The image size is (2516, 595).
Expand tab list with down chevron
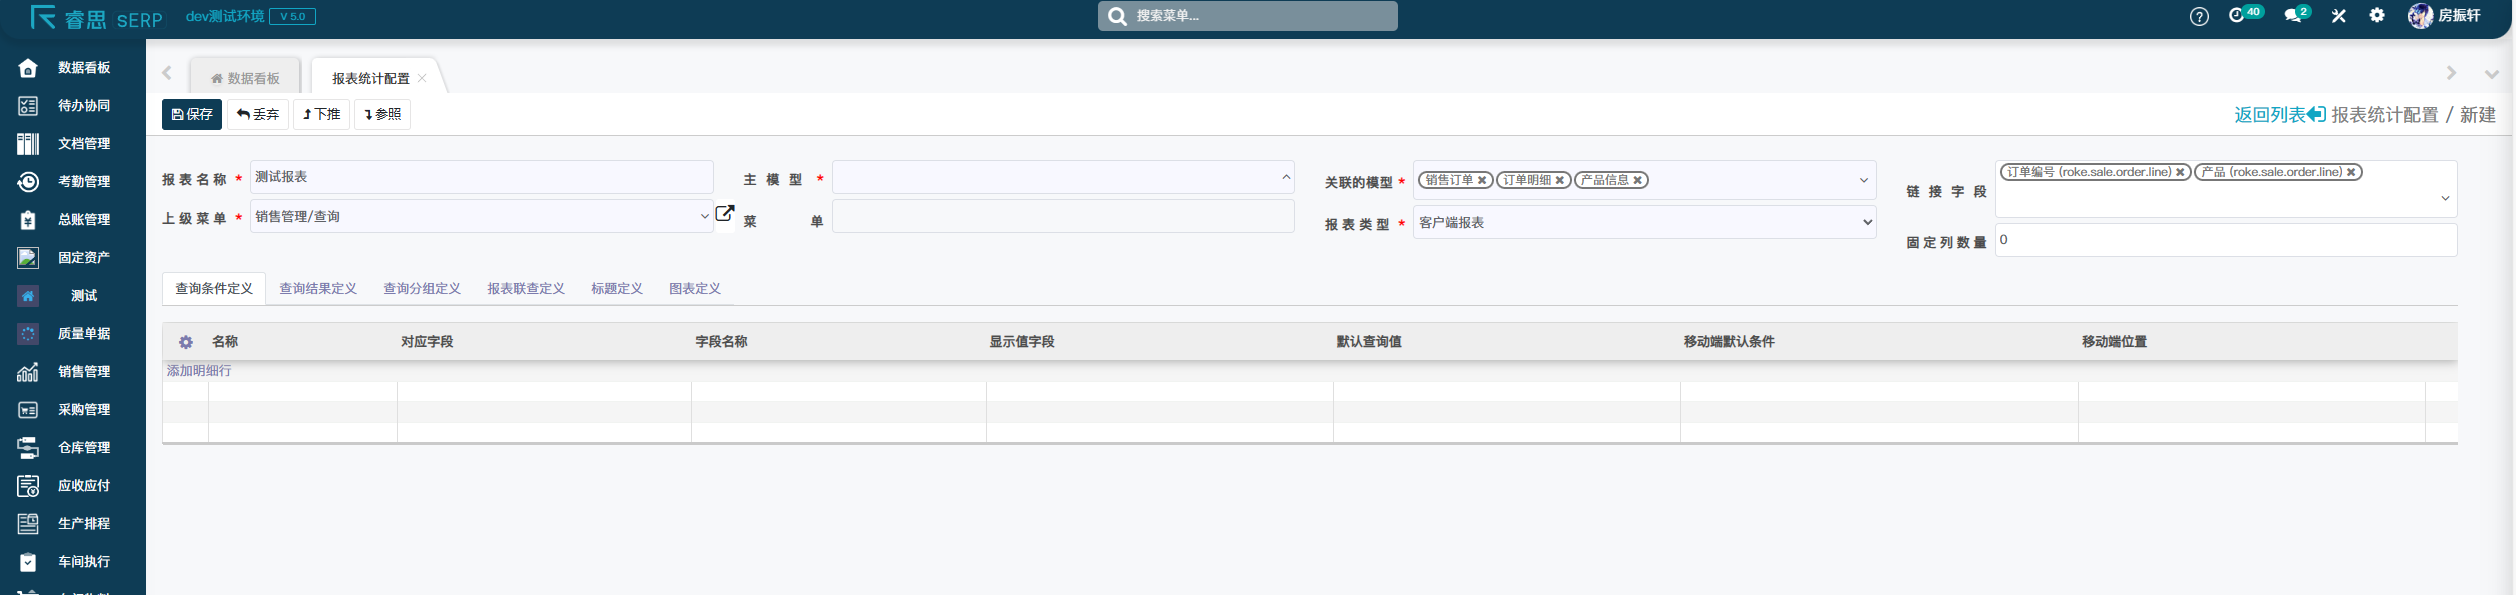click(2492, 74)
